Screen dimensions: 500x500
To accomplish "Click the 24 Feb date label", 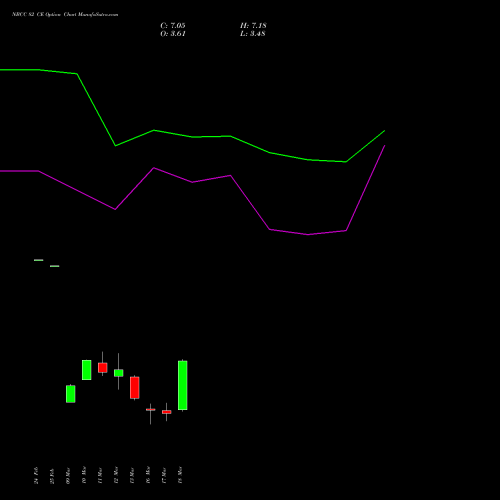I will pyautogui.click(x=36, y=475).
